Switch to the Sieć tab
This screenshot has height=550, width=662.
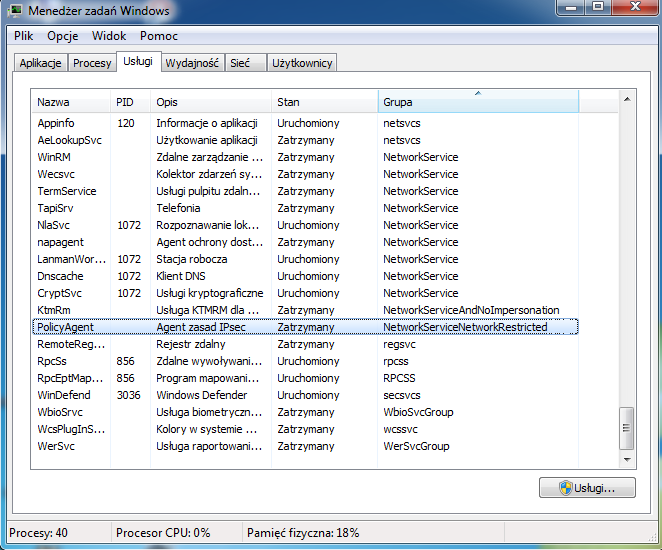(245, 63)
